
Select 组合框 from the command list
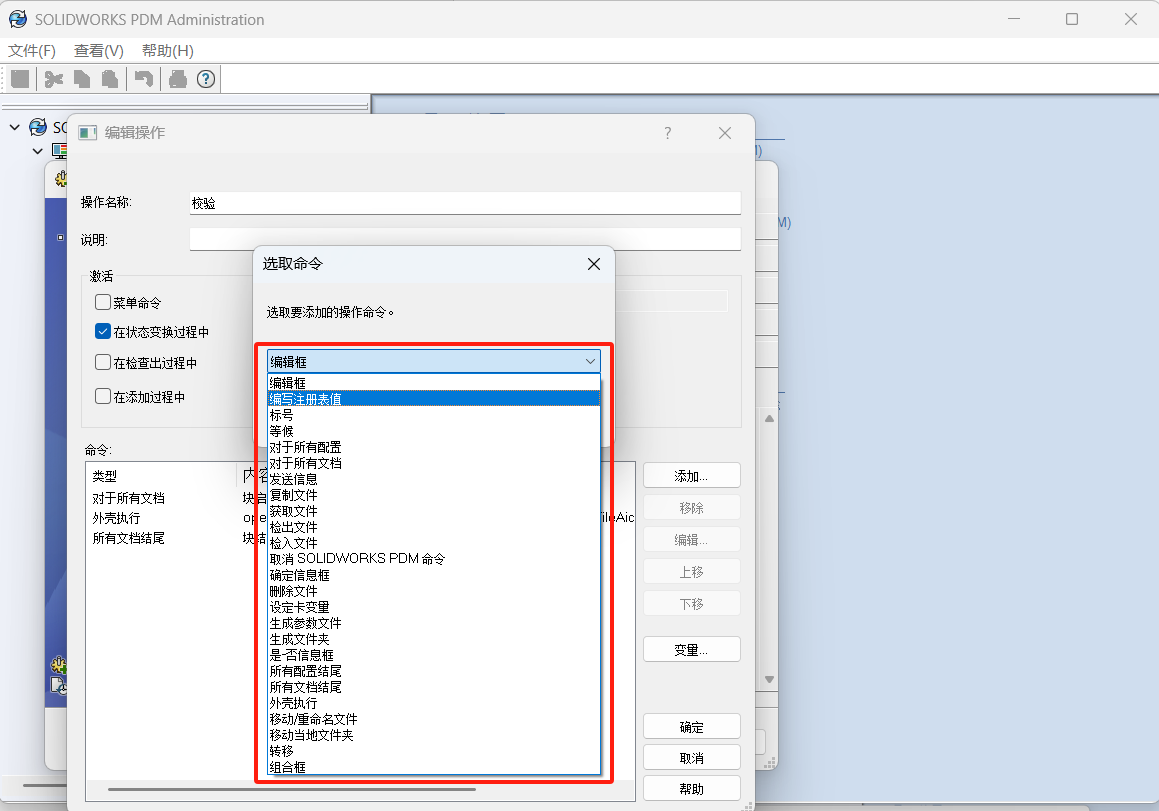click(x=433, y=767)
